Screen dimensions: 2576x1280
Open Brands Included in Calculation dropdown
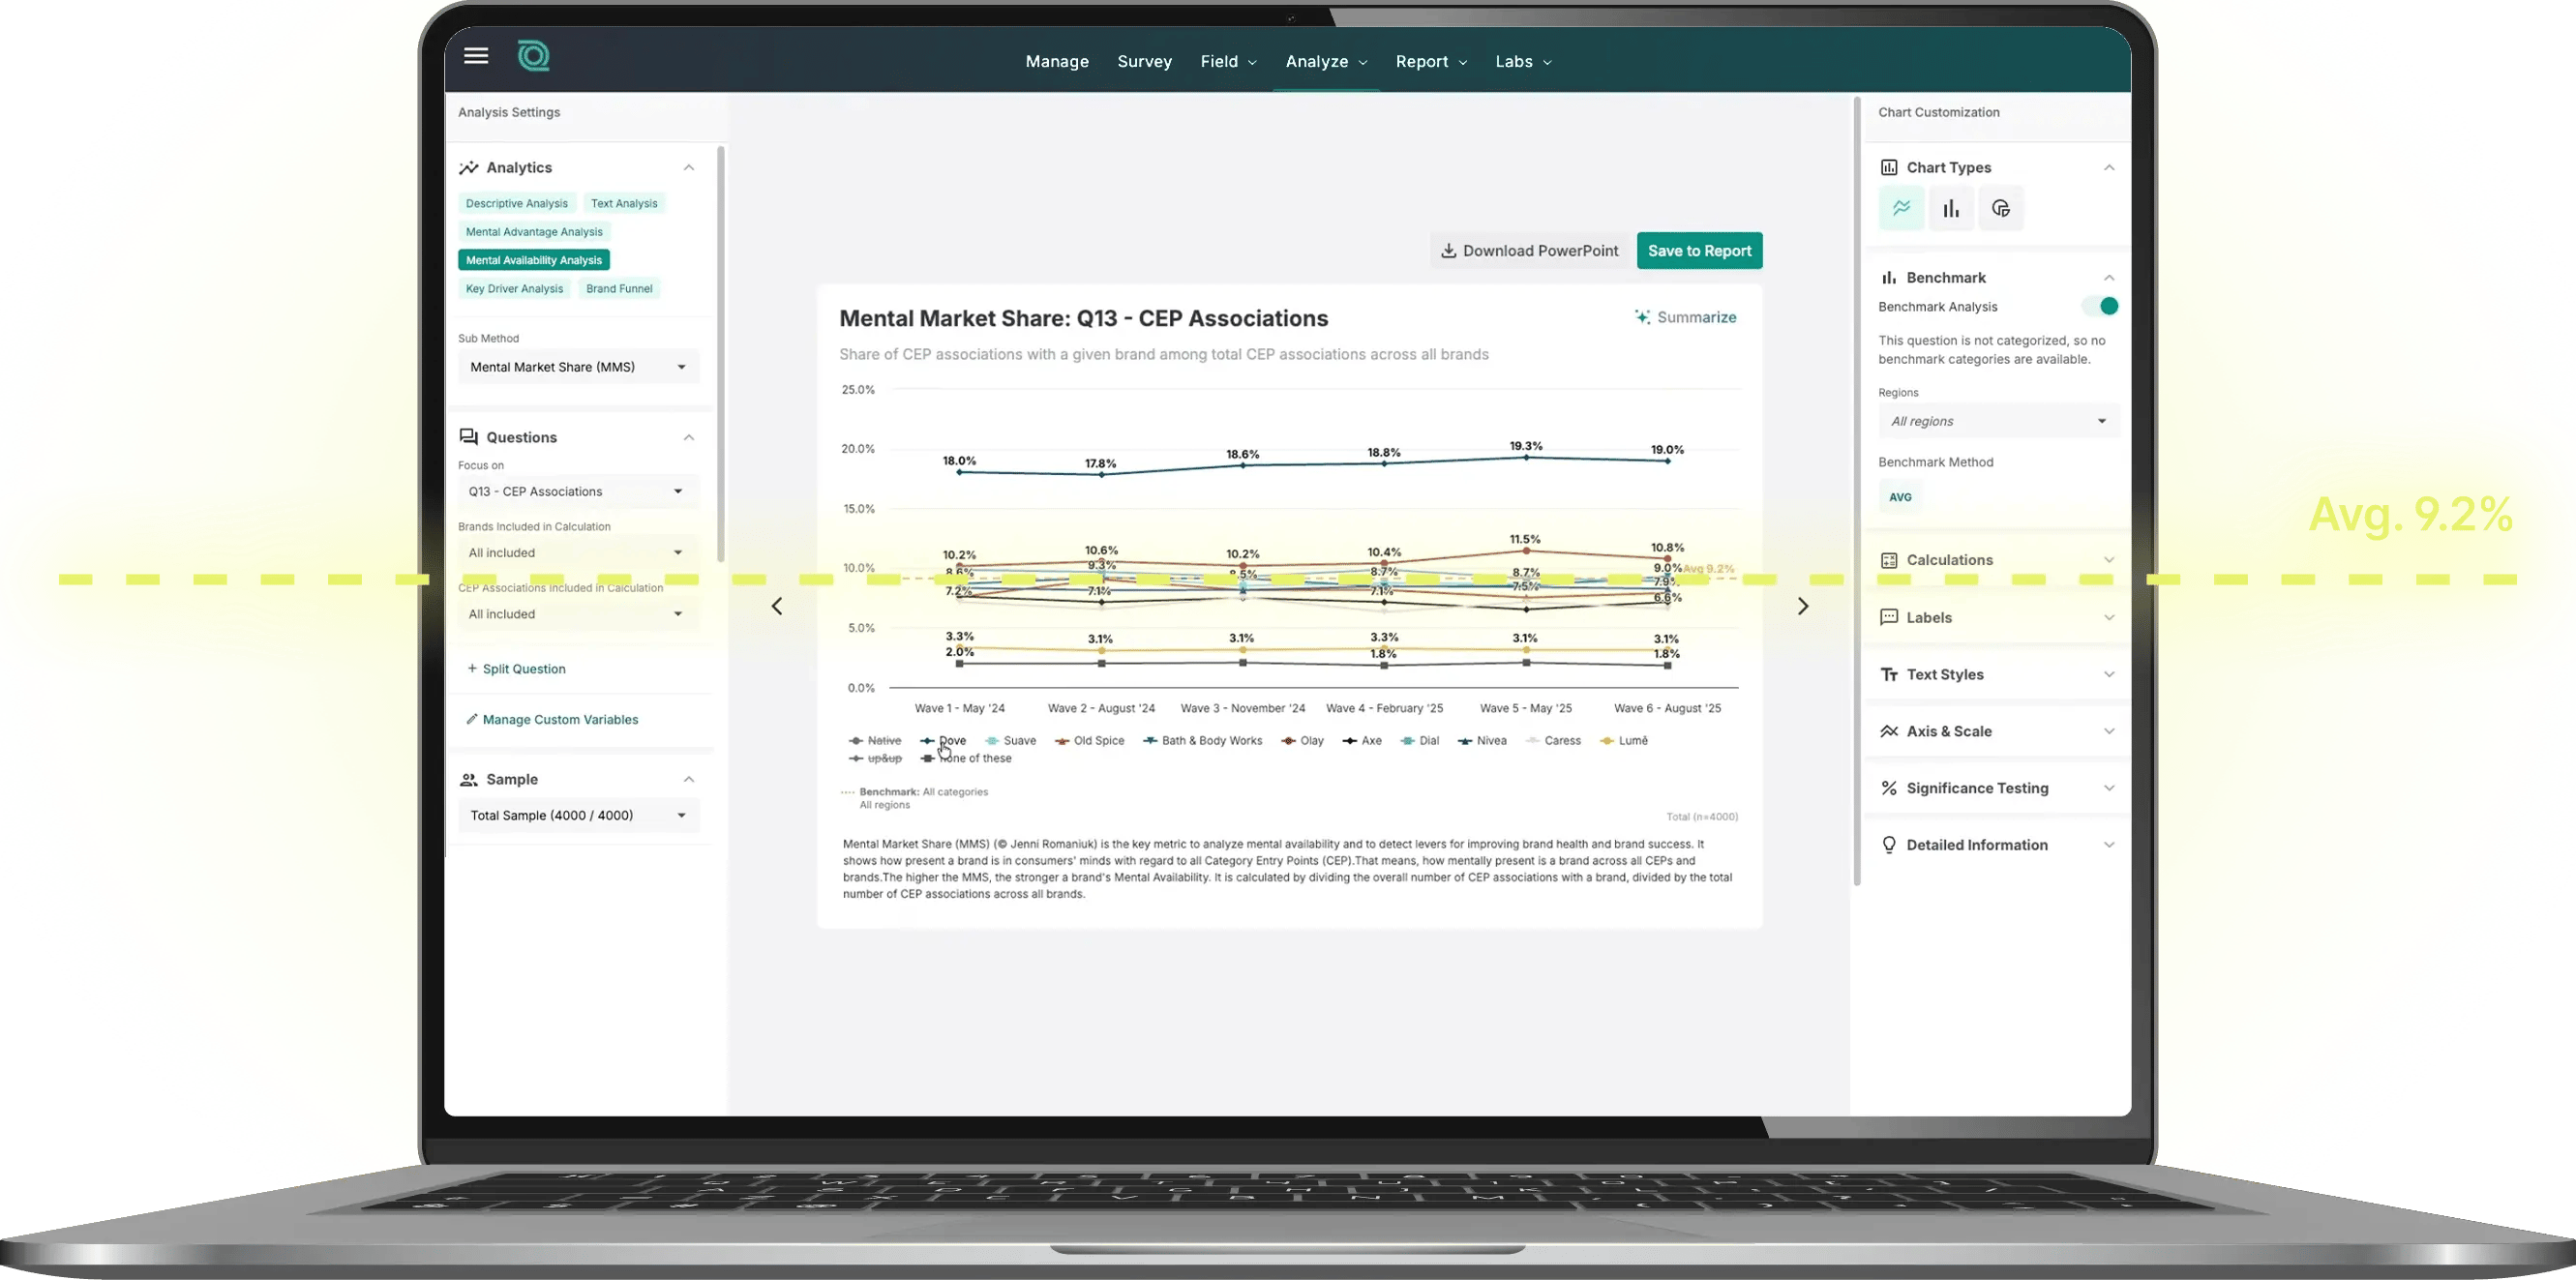tap(578, 552)
